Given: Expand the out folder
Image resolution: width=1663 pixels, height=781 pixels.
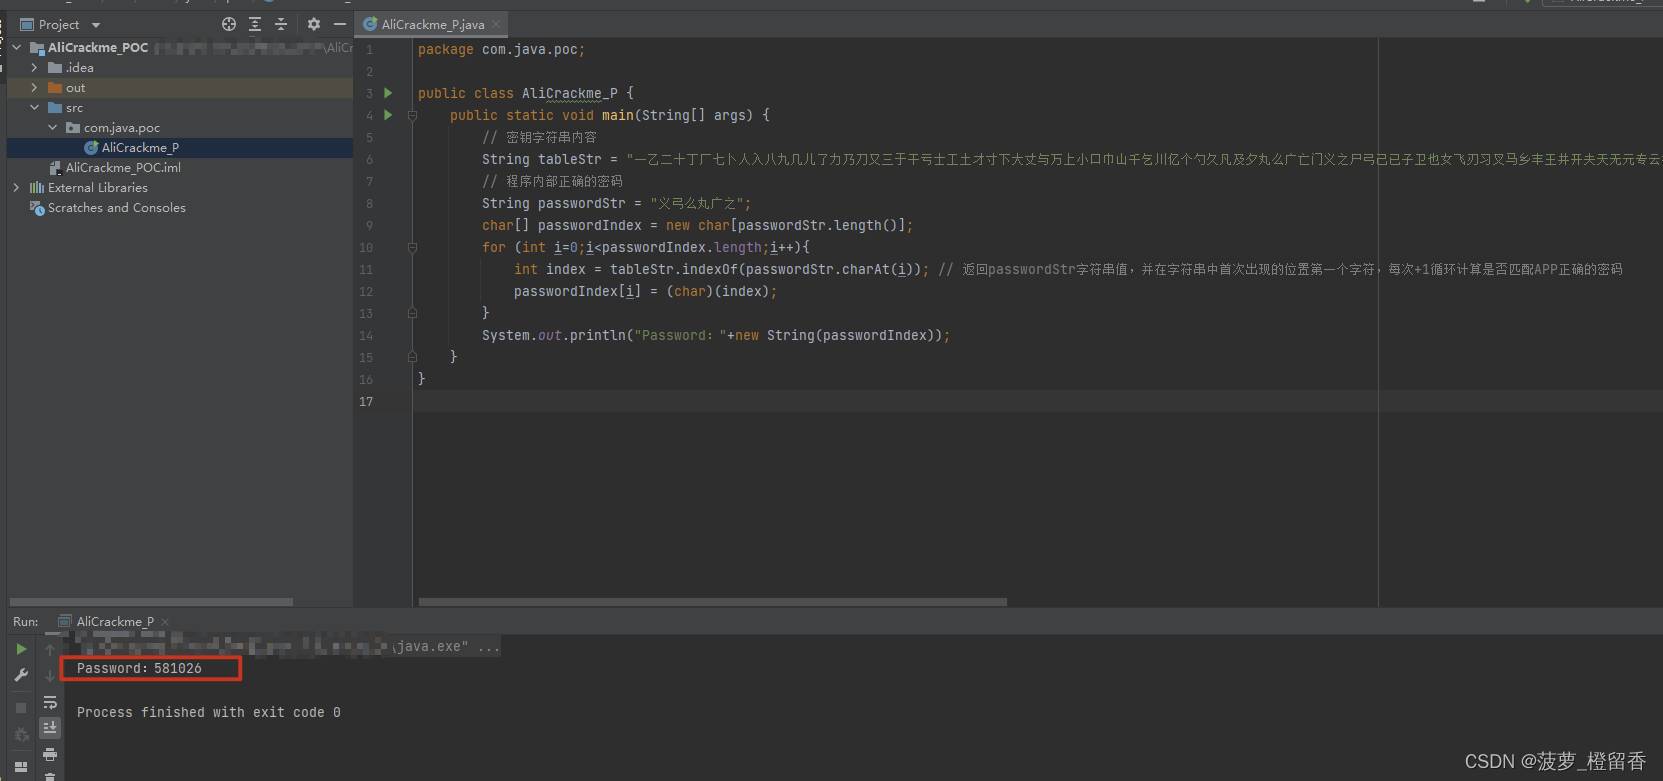Looking at the screenshot, I should pos(35,88).
